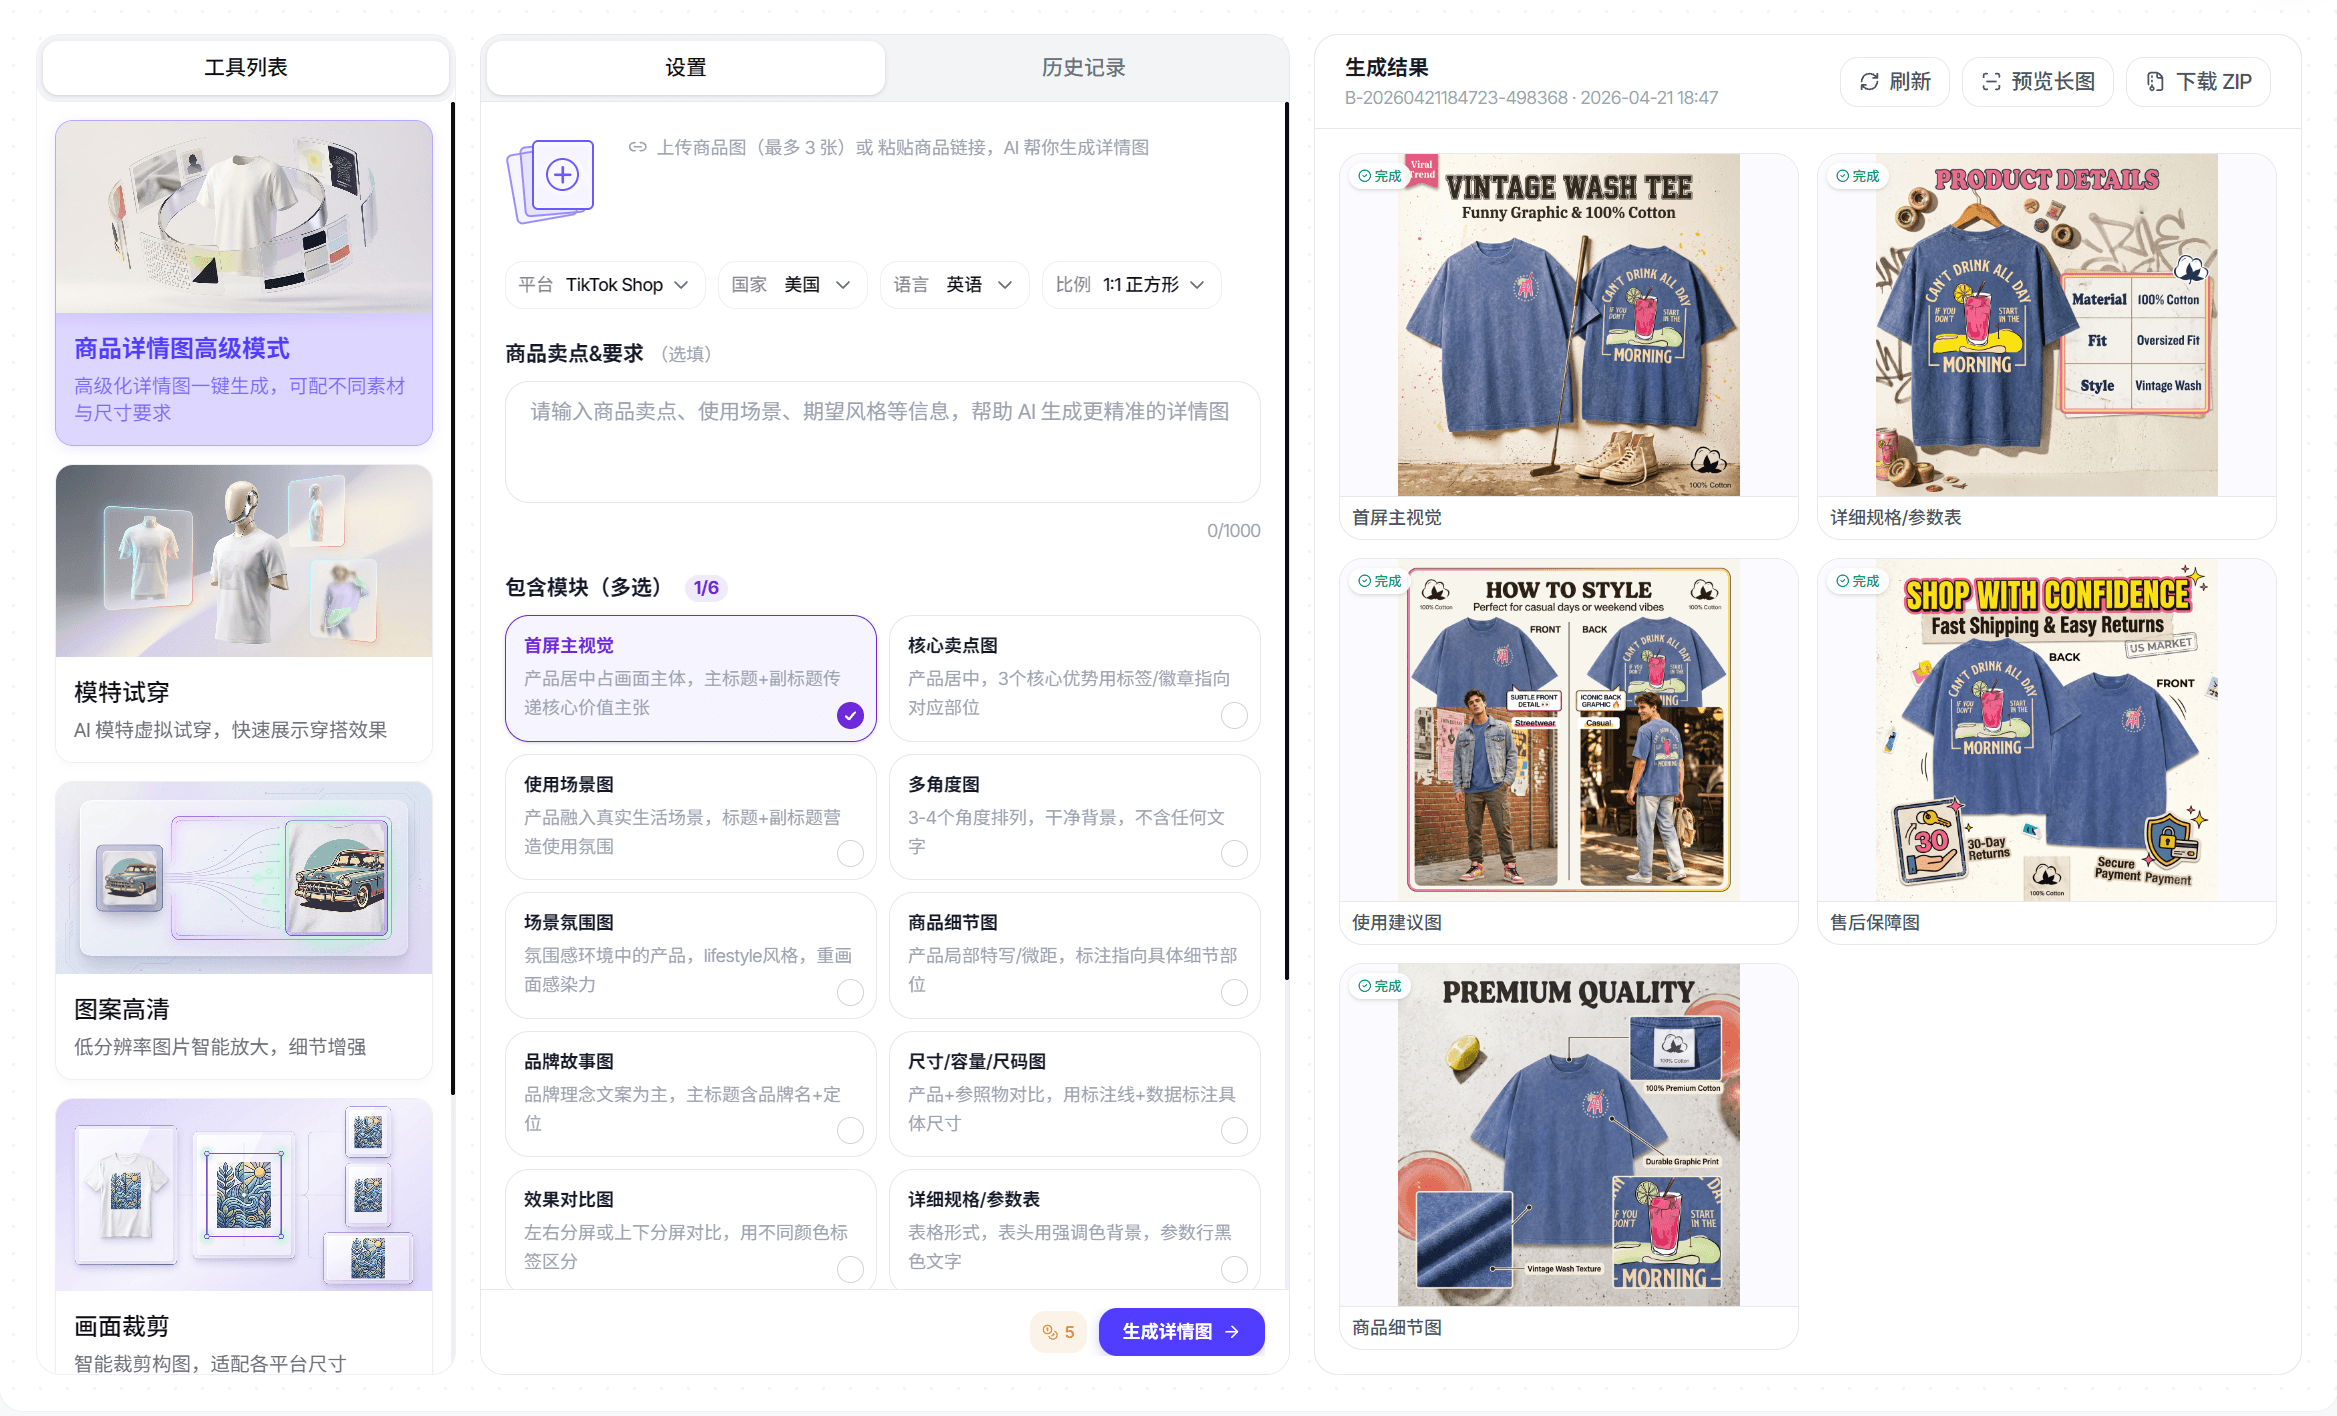2337x1416 pixels.
Task: Click the 完成 status badge on 使用建议图 result
Action: coord(1380,581)
